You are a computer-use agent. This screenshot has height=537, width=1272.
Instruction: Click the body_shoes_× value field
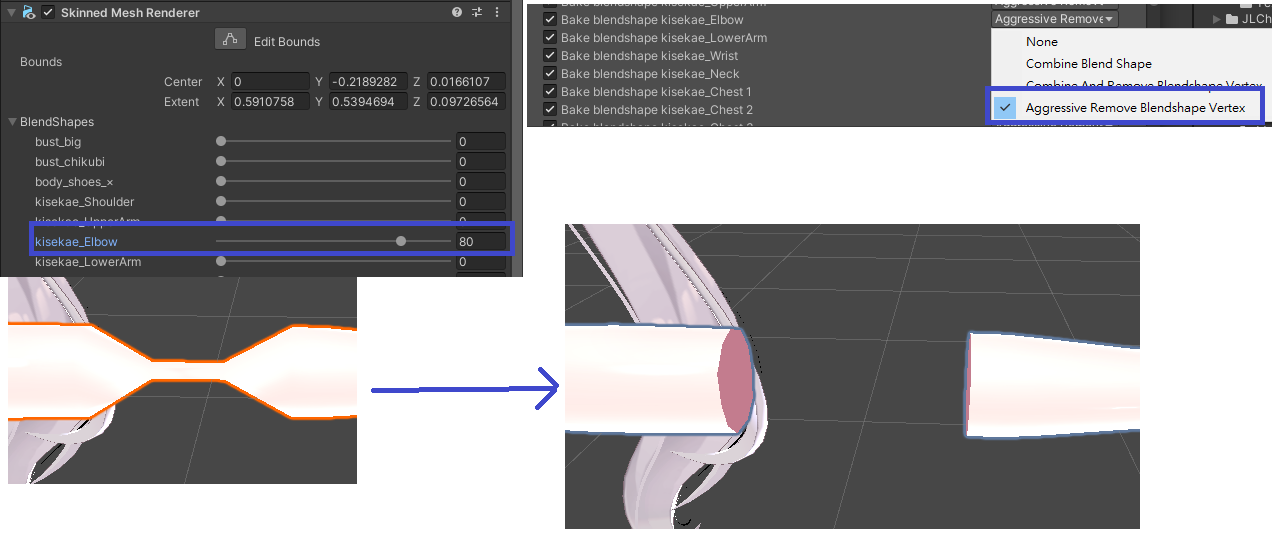click(x=481, y=182)
